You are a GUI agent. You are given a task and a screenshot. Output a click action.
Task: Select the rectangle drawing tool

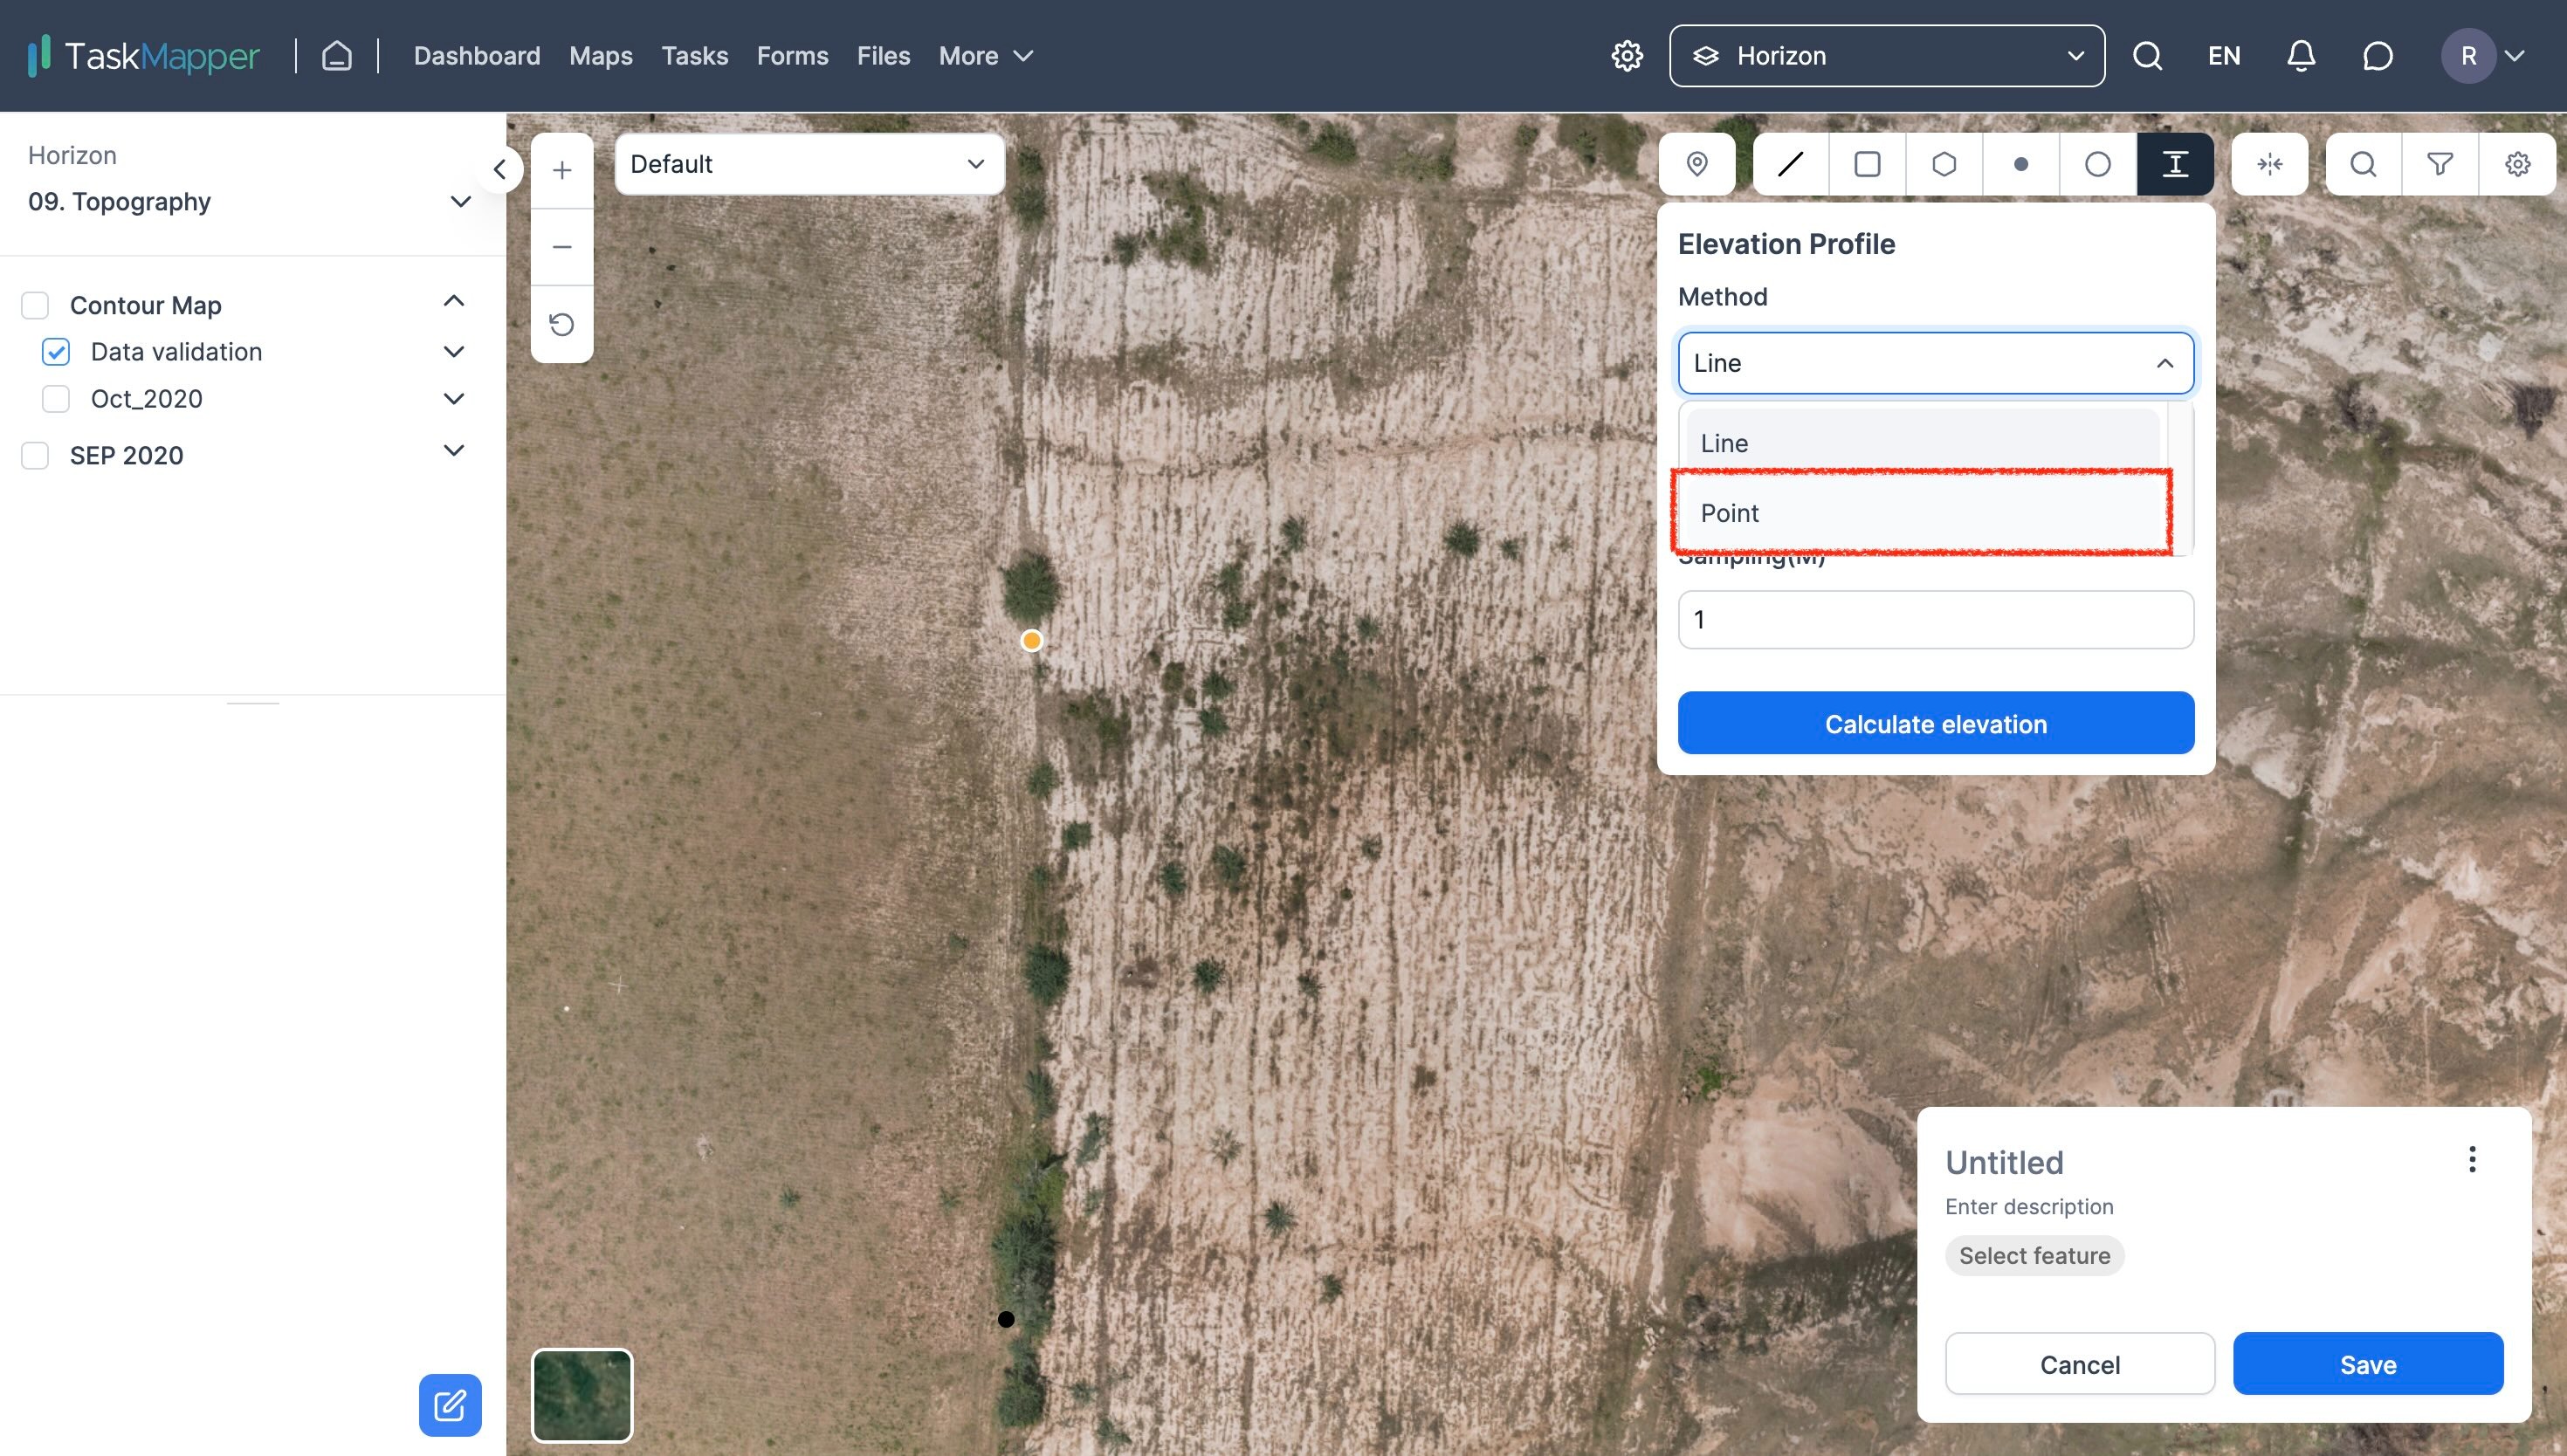coord(1867,164)
